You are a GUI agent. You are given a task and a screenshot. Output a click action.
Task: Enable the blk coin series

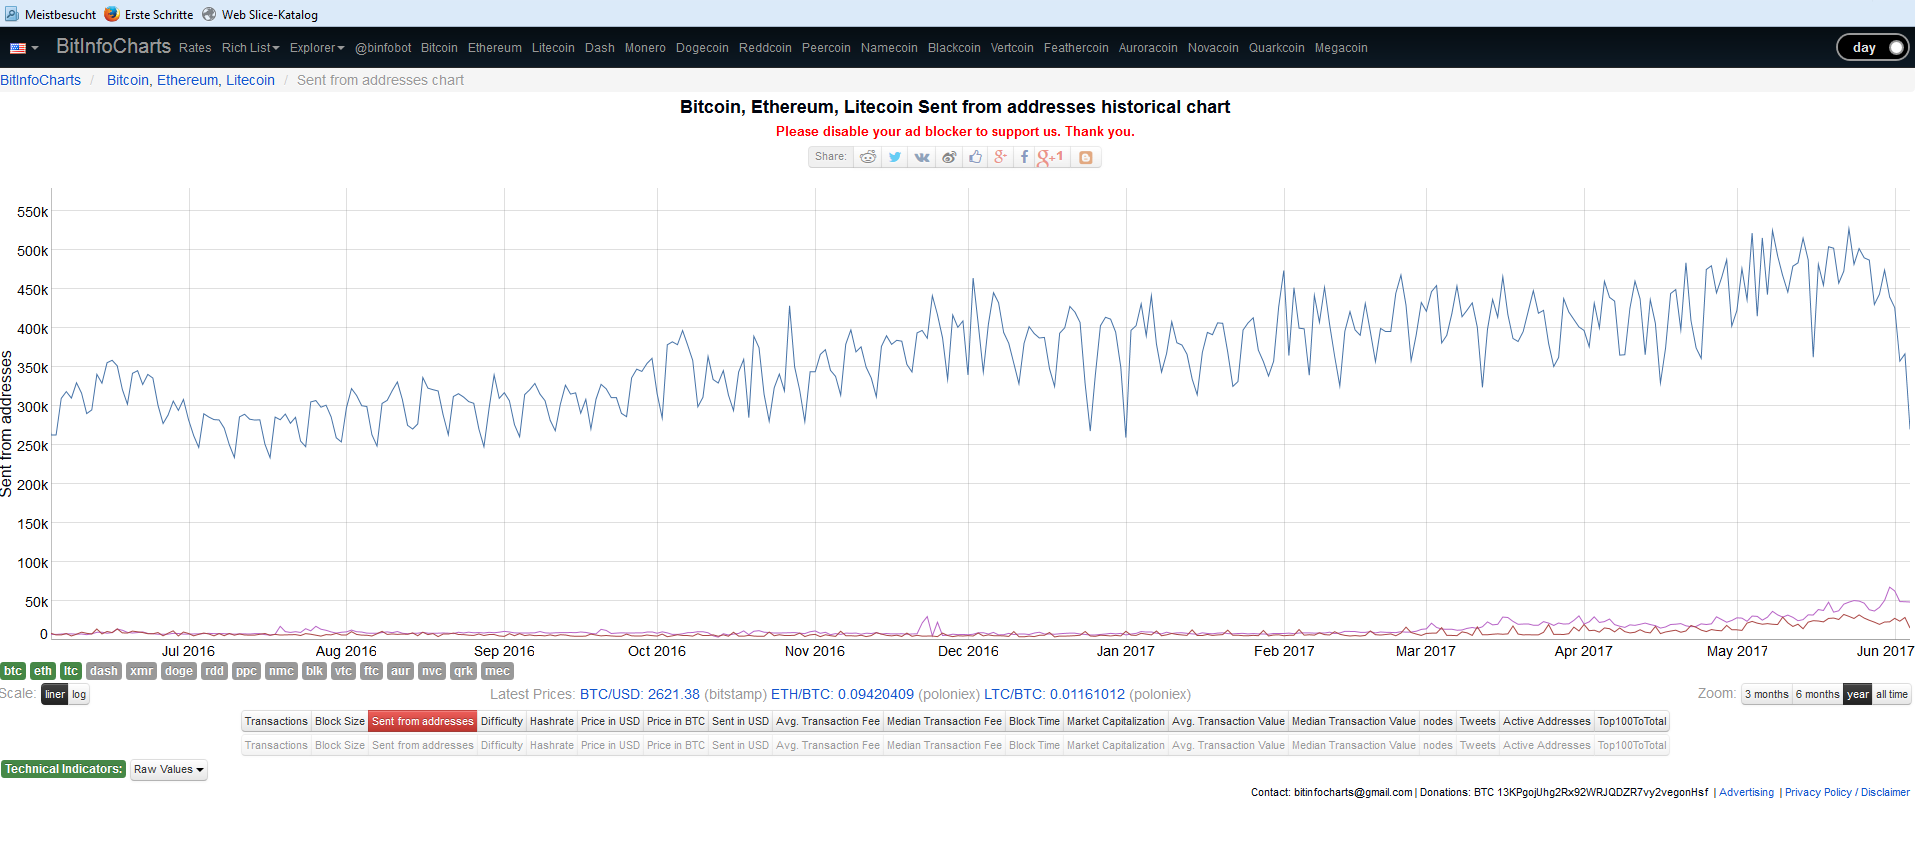314,671
